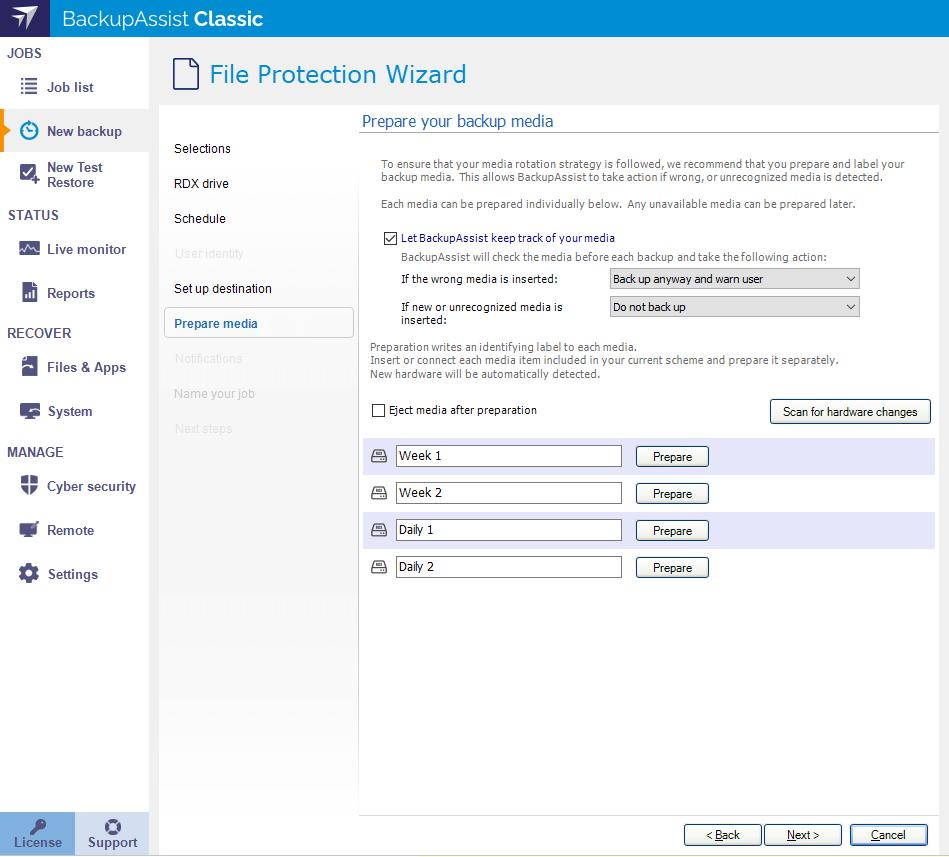Open the wrong media action dropdown

(734, 279)
